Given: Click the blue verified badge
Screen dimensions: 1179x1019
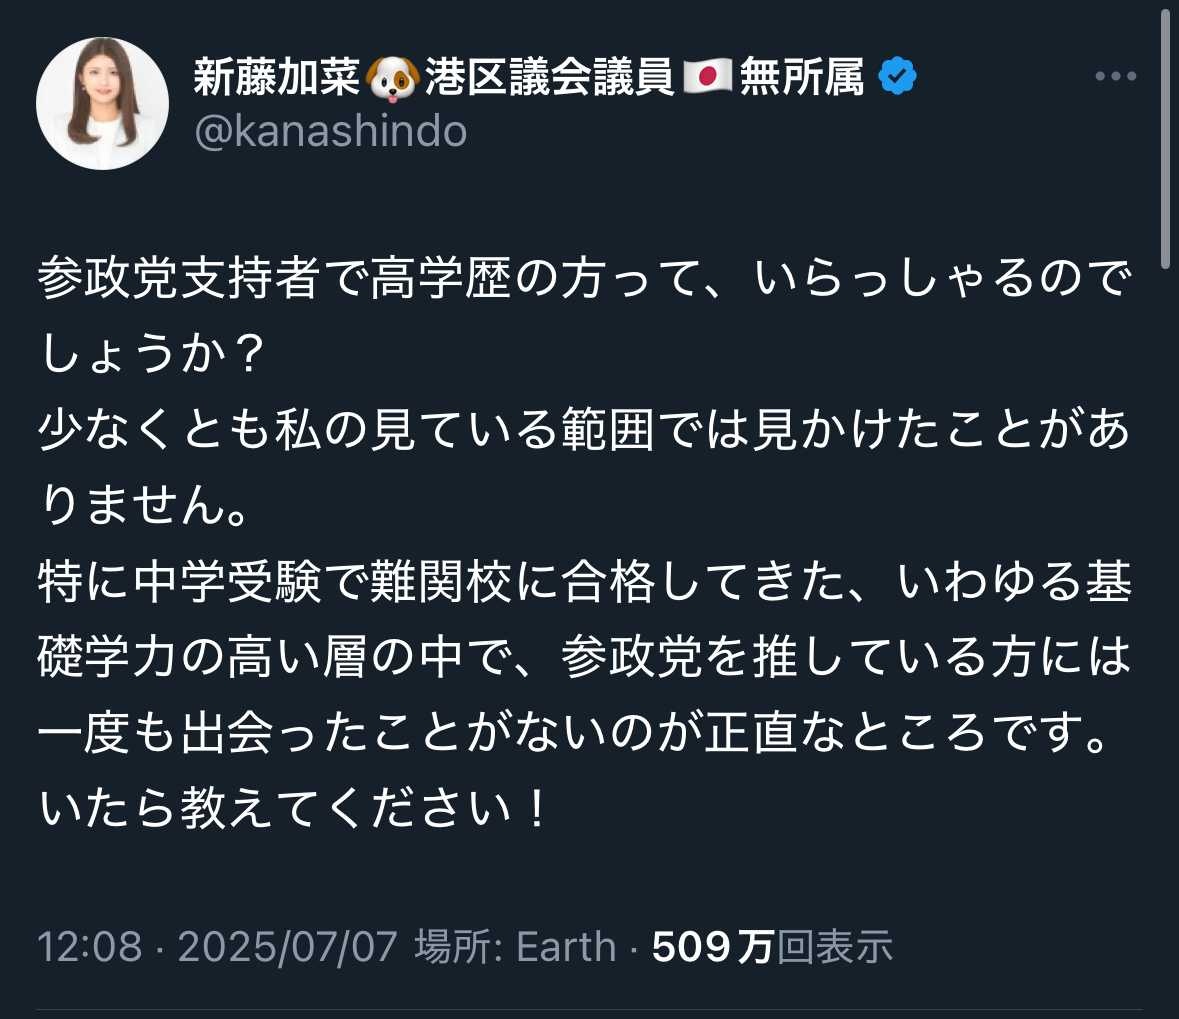Looking at the screenshot, I should 897,76.
